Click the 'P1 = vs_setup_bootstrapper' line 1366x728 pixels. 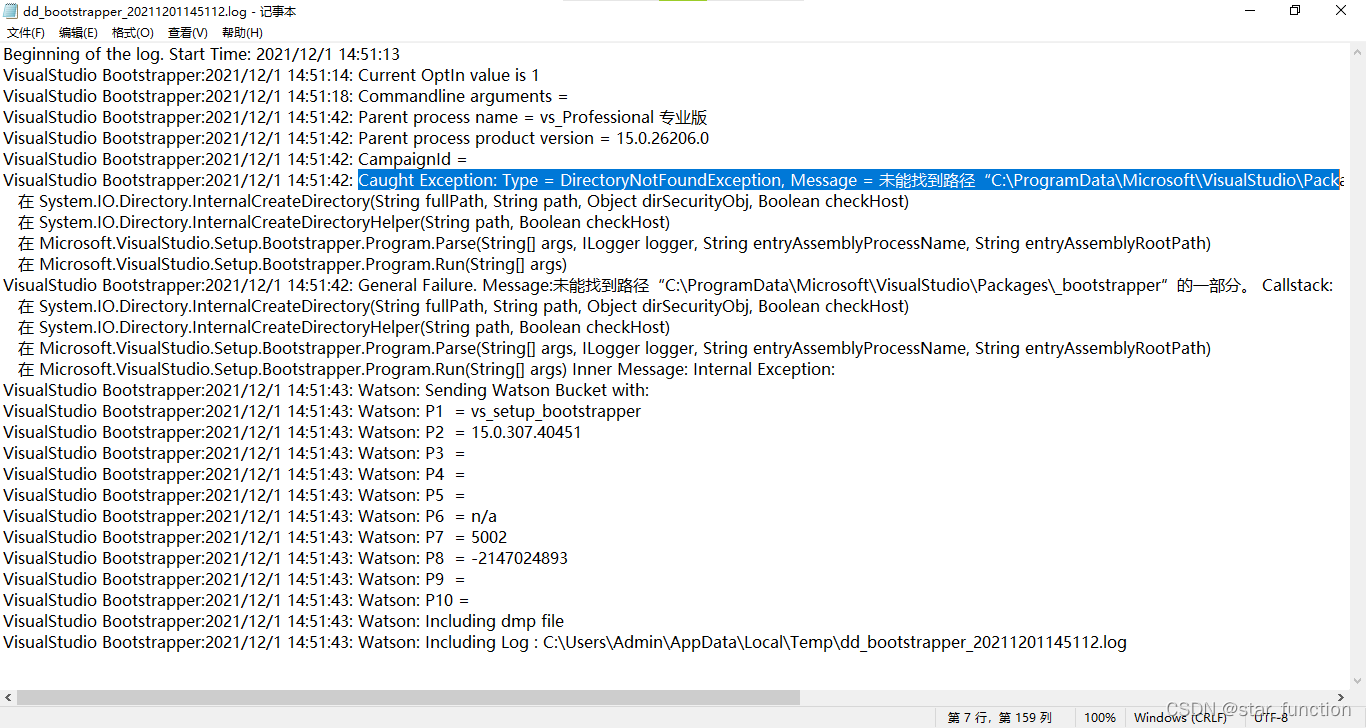point(322,411)
